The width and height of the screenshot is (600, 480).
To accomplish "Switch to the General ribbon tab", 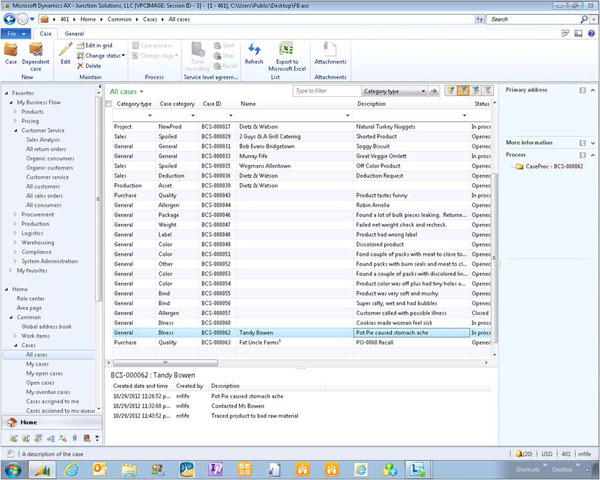I will pyautogui.click(x=74, y=33).
